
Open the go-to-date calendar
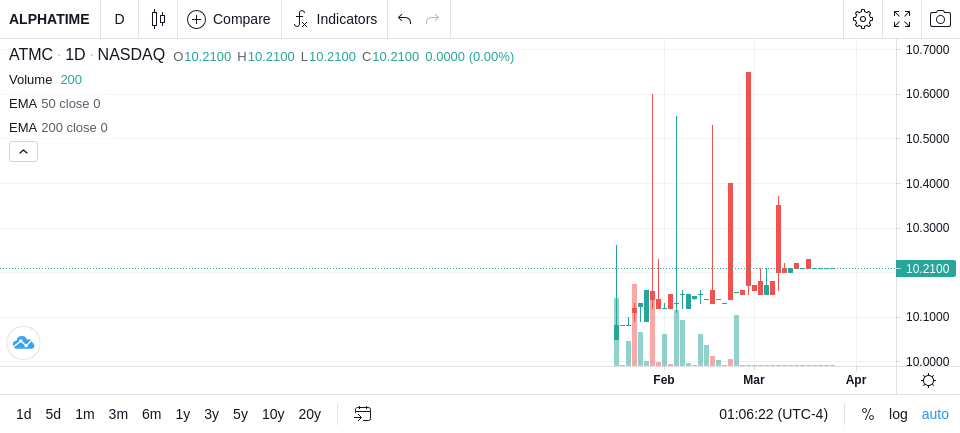362,415
